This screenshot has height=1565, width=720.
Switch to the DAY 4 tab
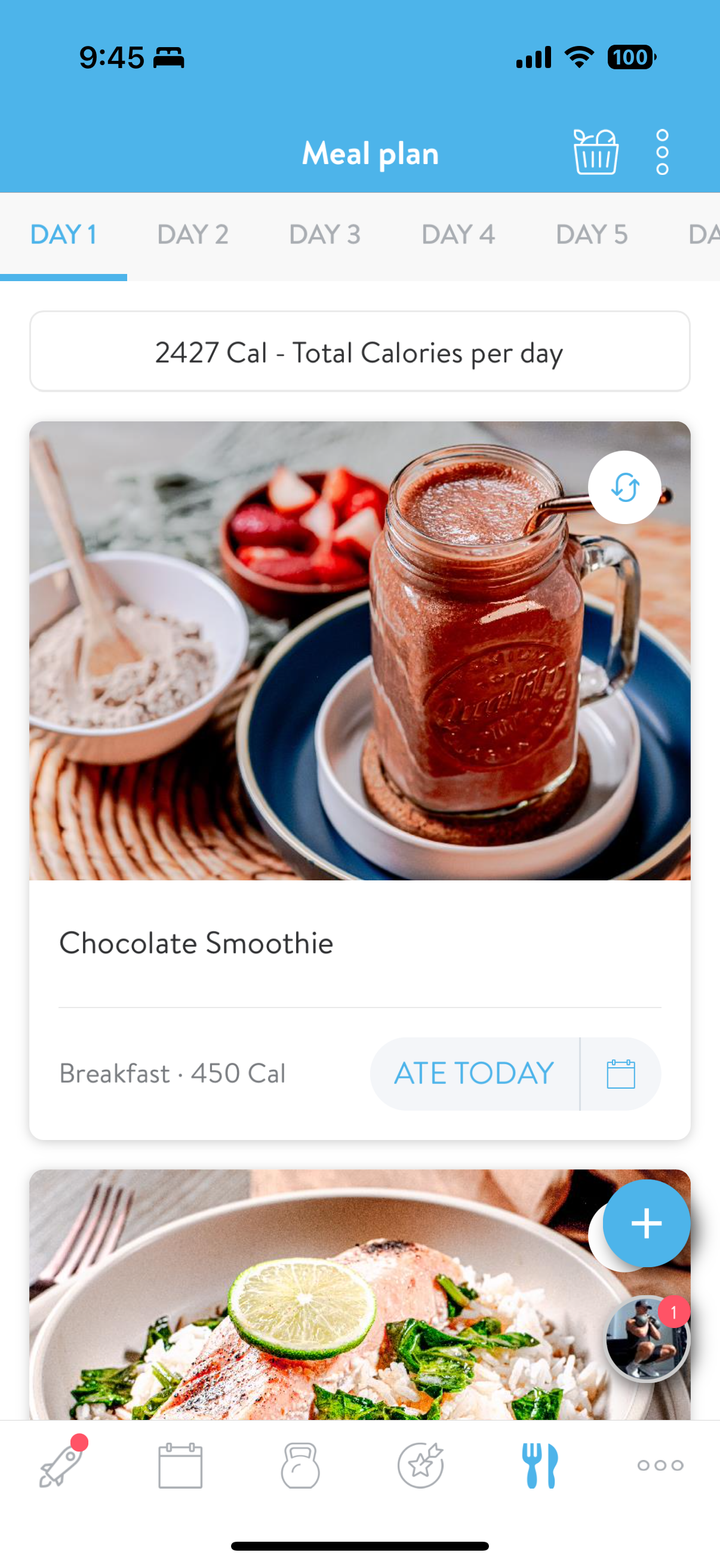tap(458, 235)
